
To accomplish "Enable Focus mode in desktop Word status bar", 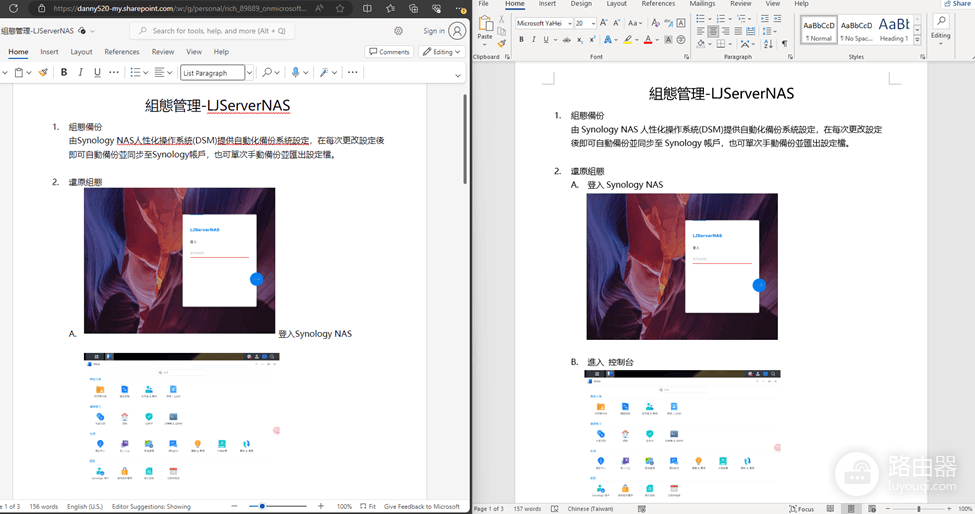I will coord(802,508).
